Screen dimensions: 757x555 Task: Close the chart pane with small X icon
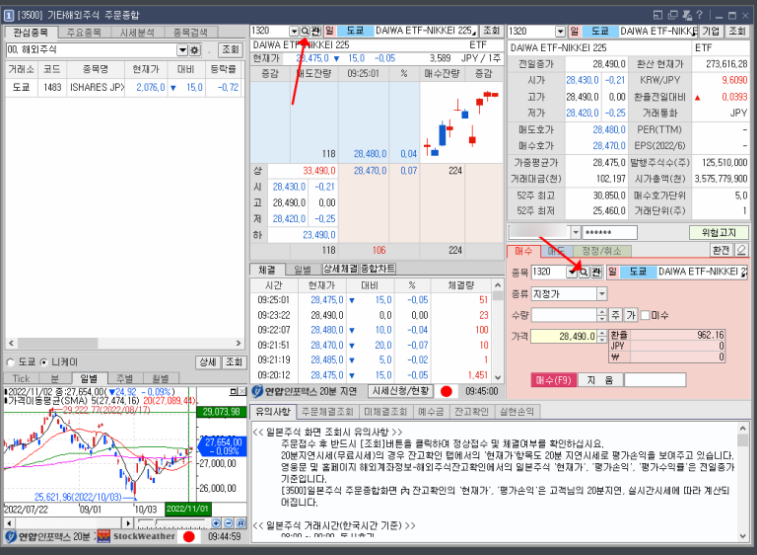point(241,392)
